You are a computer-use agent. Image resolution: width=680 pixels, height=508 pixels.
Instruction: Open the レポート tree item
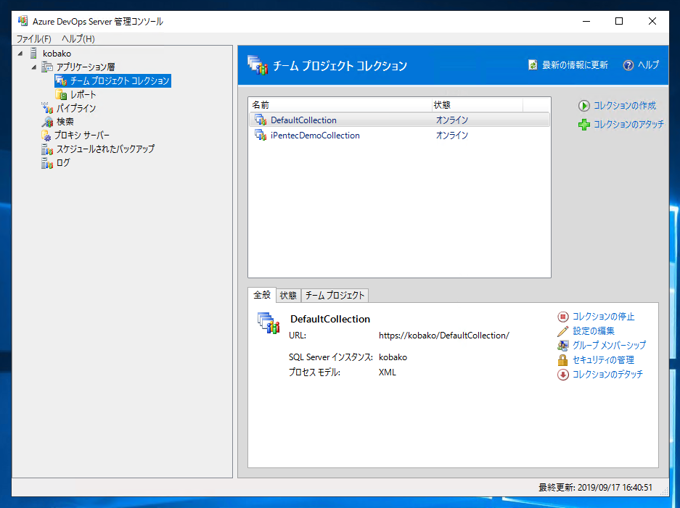pyautogui.click(x=83, y=94)
